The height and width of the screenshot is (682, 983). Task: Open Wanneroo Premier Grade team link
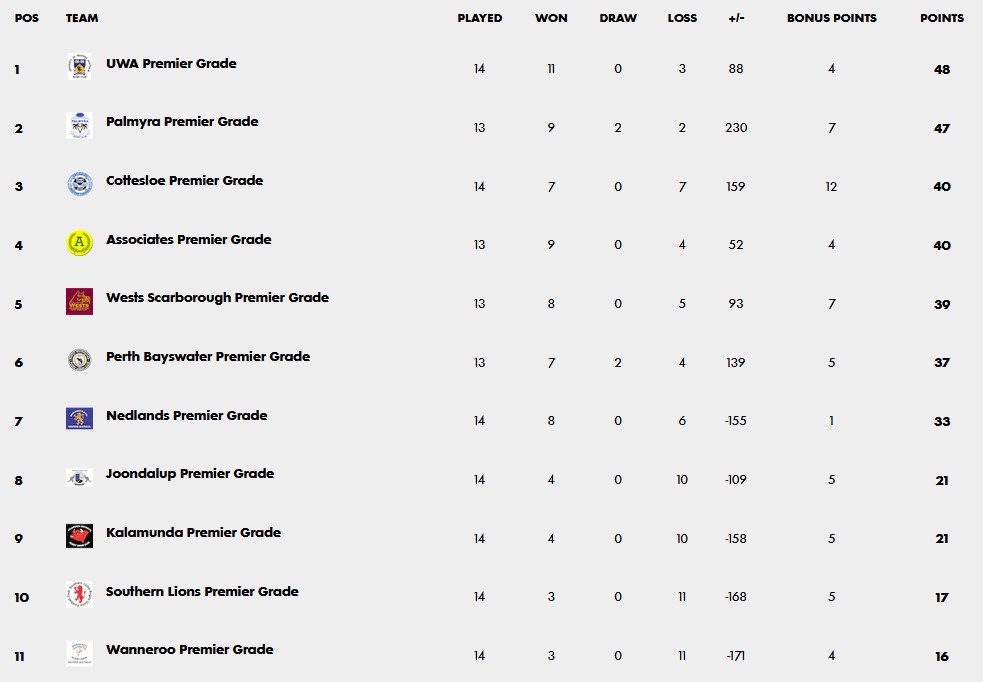point(189,649)
